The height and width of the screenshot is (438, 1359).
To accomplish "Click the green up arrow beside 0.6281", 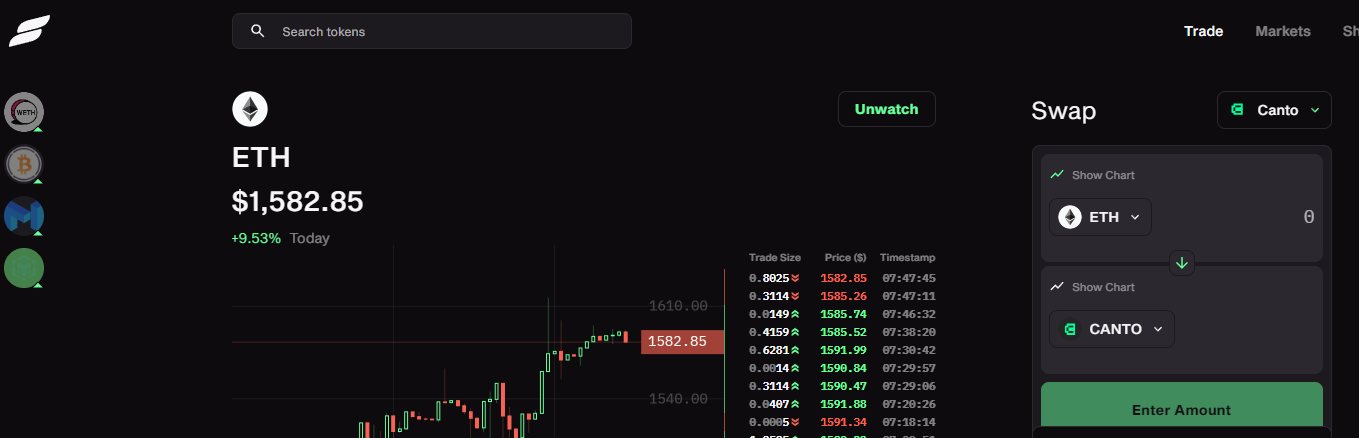I will click(x=795, y=350).
